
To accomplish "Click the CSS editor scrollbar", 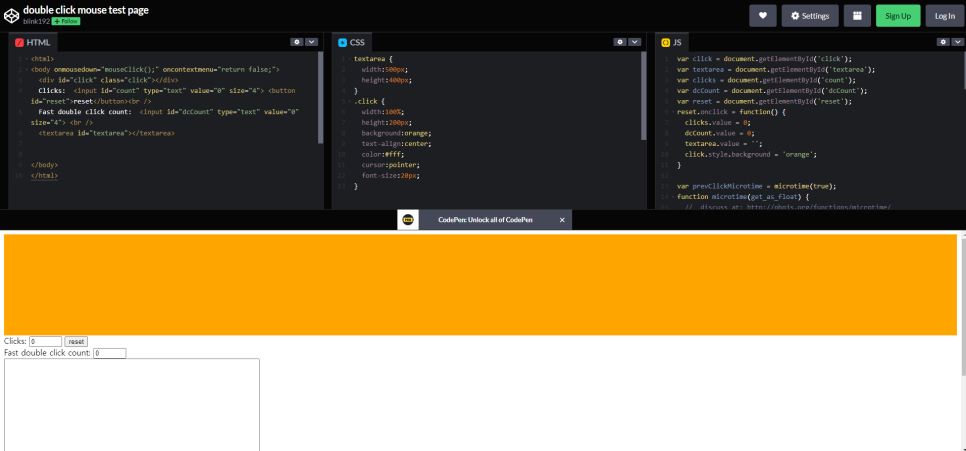I will pyautogui.click(x=644, y=95).
